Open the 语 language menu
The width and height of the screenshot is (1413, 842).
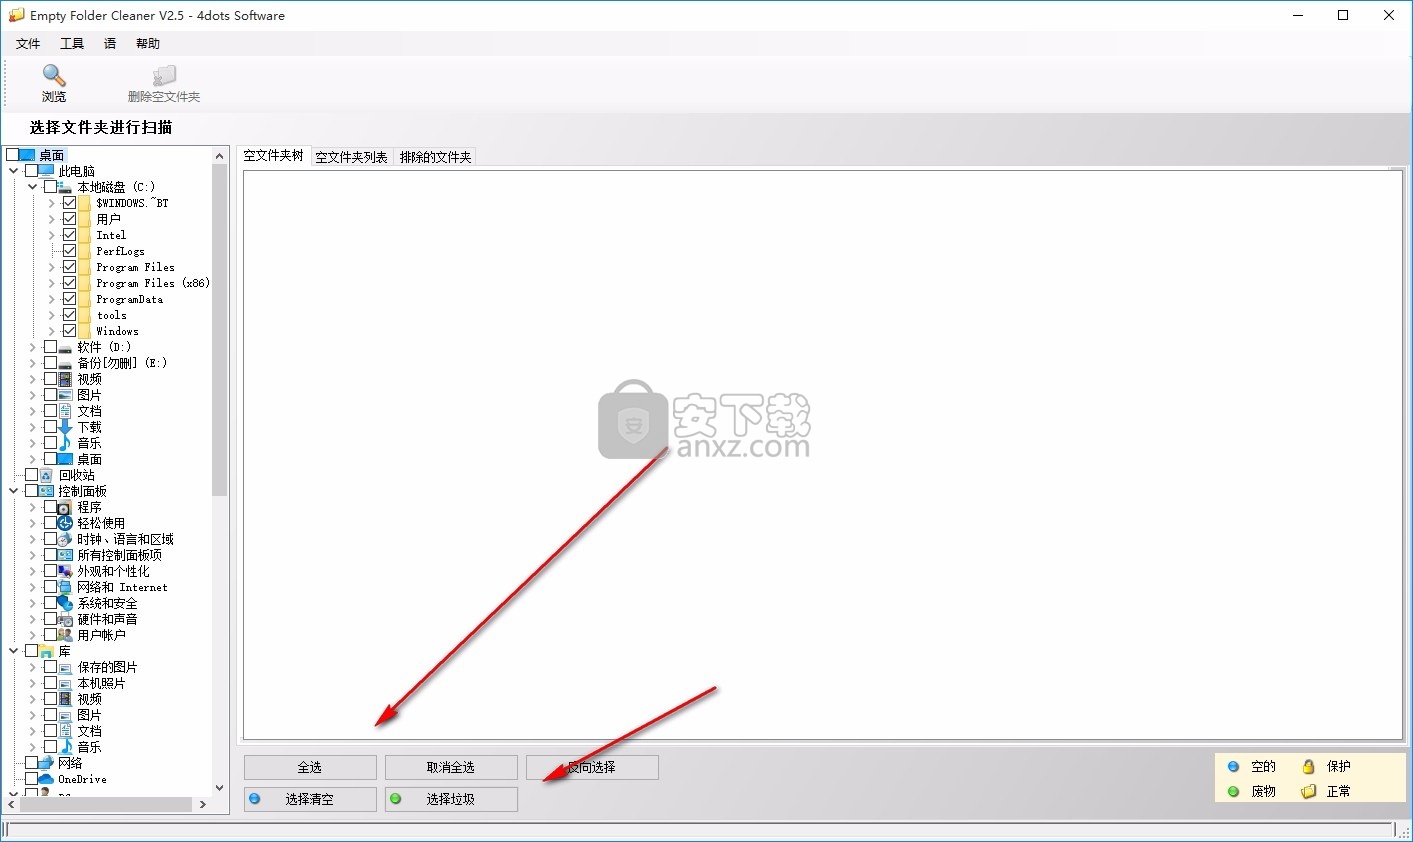coord(110,43)
